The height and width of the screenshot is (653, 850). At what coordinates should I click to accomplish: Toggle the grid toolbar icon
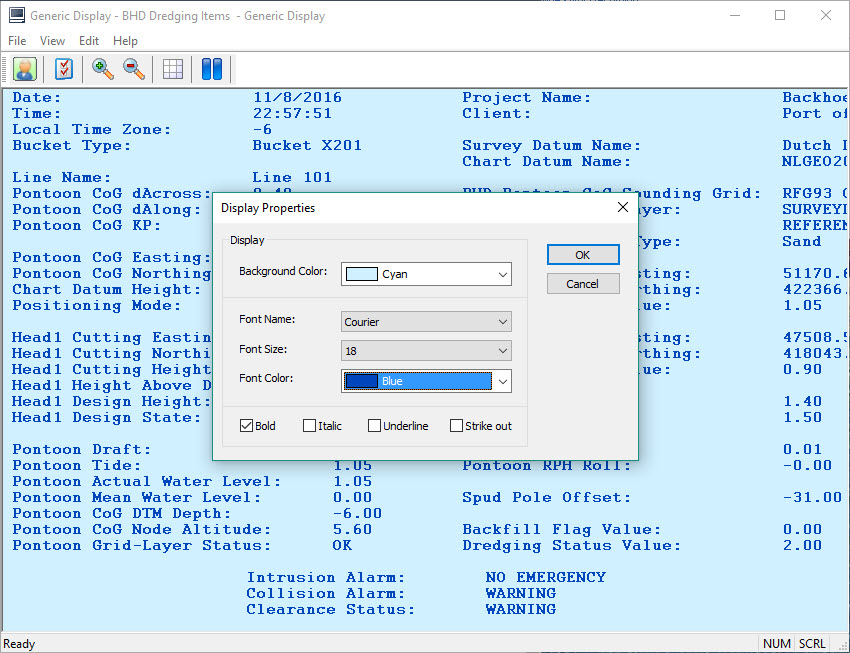(x=173, y=69)
